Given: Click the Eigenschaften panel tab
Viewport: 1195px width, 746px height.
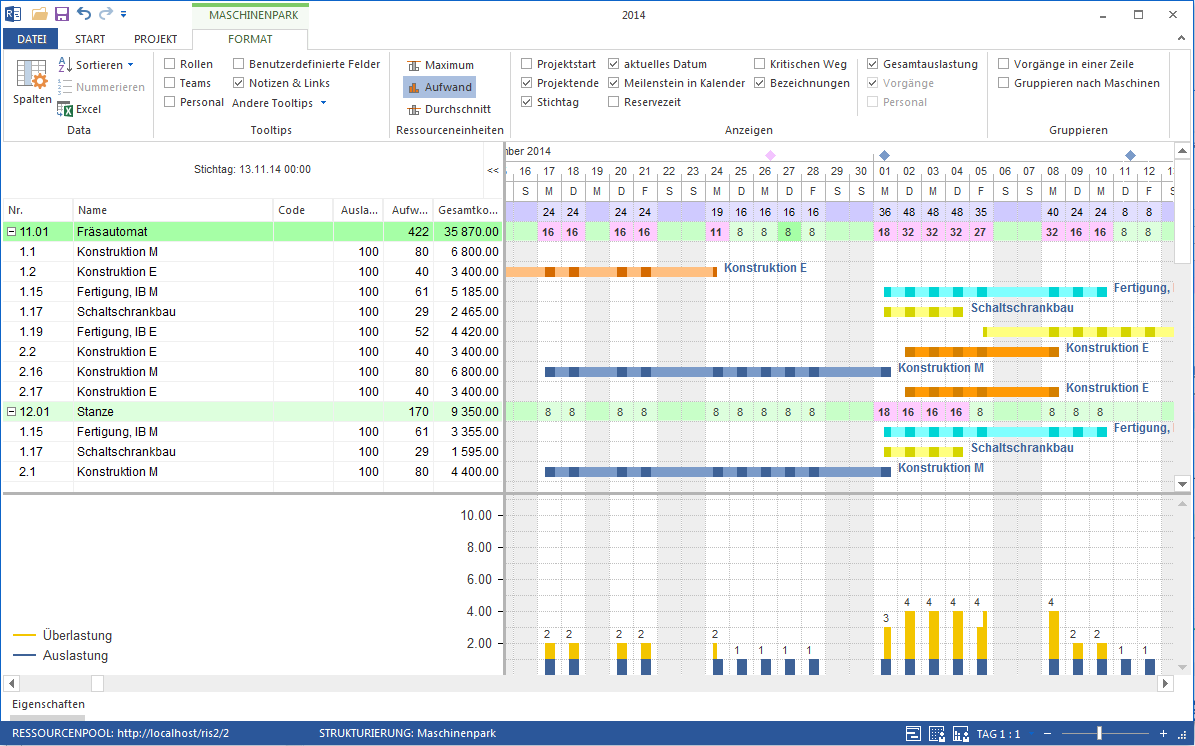Looking at the screenshot, I should tap(48, 704).
